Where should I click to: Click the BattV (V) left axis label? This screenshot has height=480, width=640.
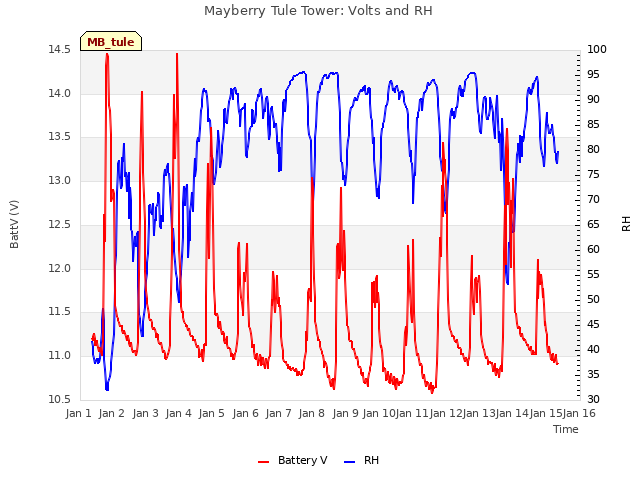point(14,224)
